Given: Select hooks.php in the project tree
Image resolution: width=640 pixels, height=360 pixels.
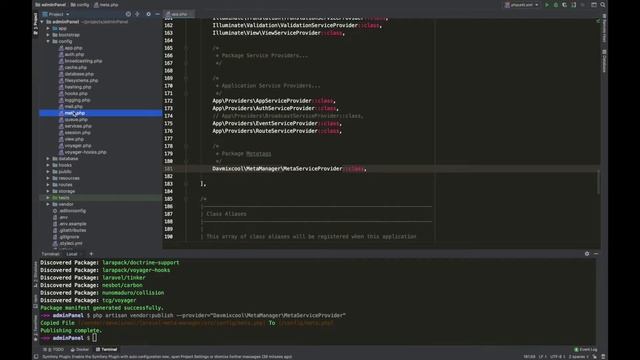Looking at the screenshot, I should coord(73,94).
